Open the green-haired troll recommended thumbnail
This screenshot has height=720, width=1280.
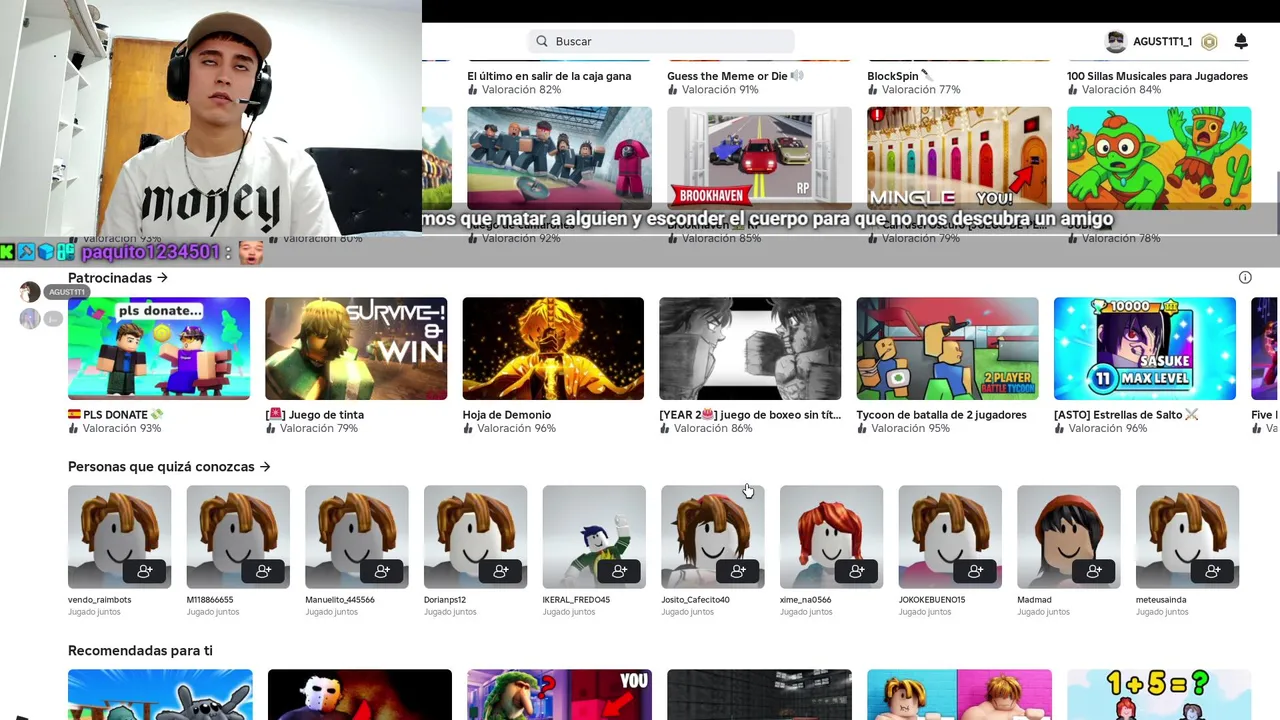pyautogui.click(x=560, y=695)
